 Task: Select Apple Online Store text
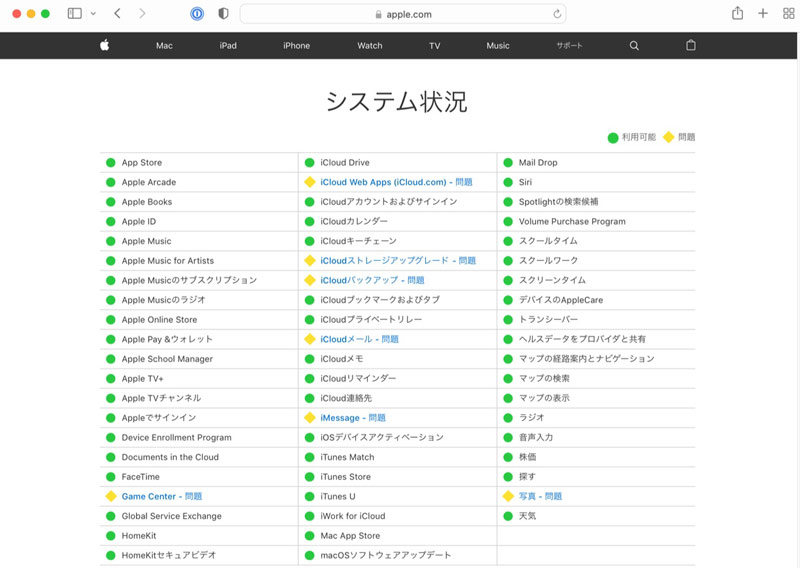point(159,320)
